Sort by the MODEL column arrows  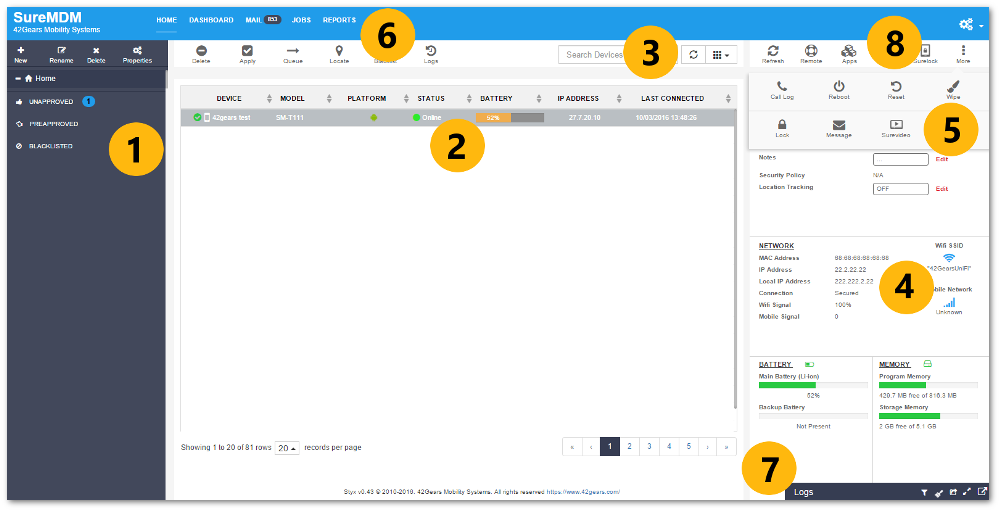[x=329, y=99]
